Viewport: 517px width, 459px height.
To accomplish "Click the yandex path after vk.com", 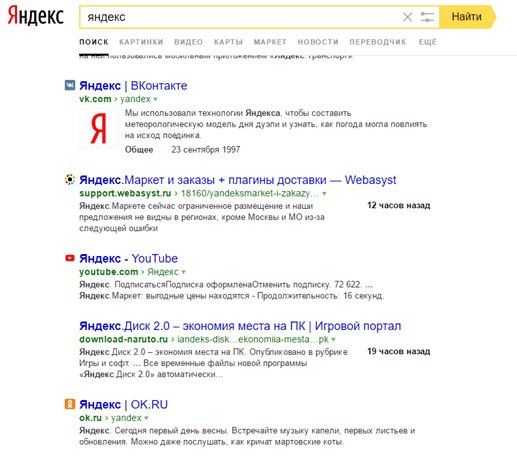I will (x=135, y=99).
